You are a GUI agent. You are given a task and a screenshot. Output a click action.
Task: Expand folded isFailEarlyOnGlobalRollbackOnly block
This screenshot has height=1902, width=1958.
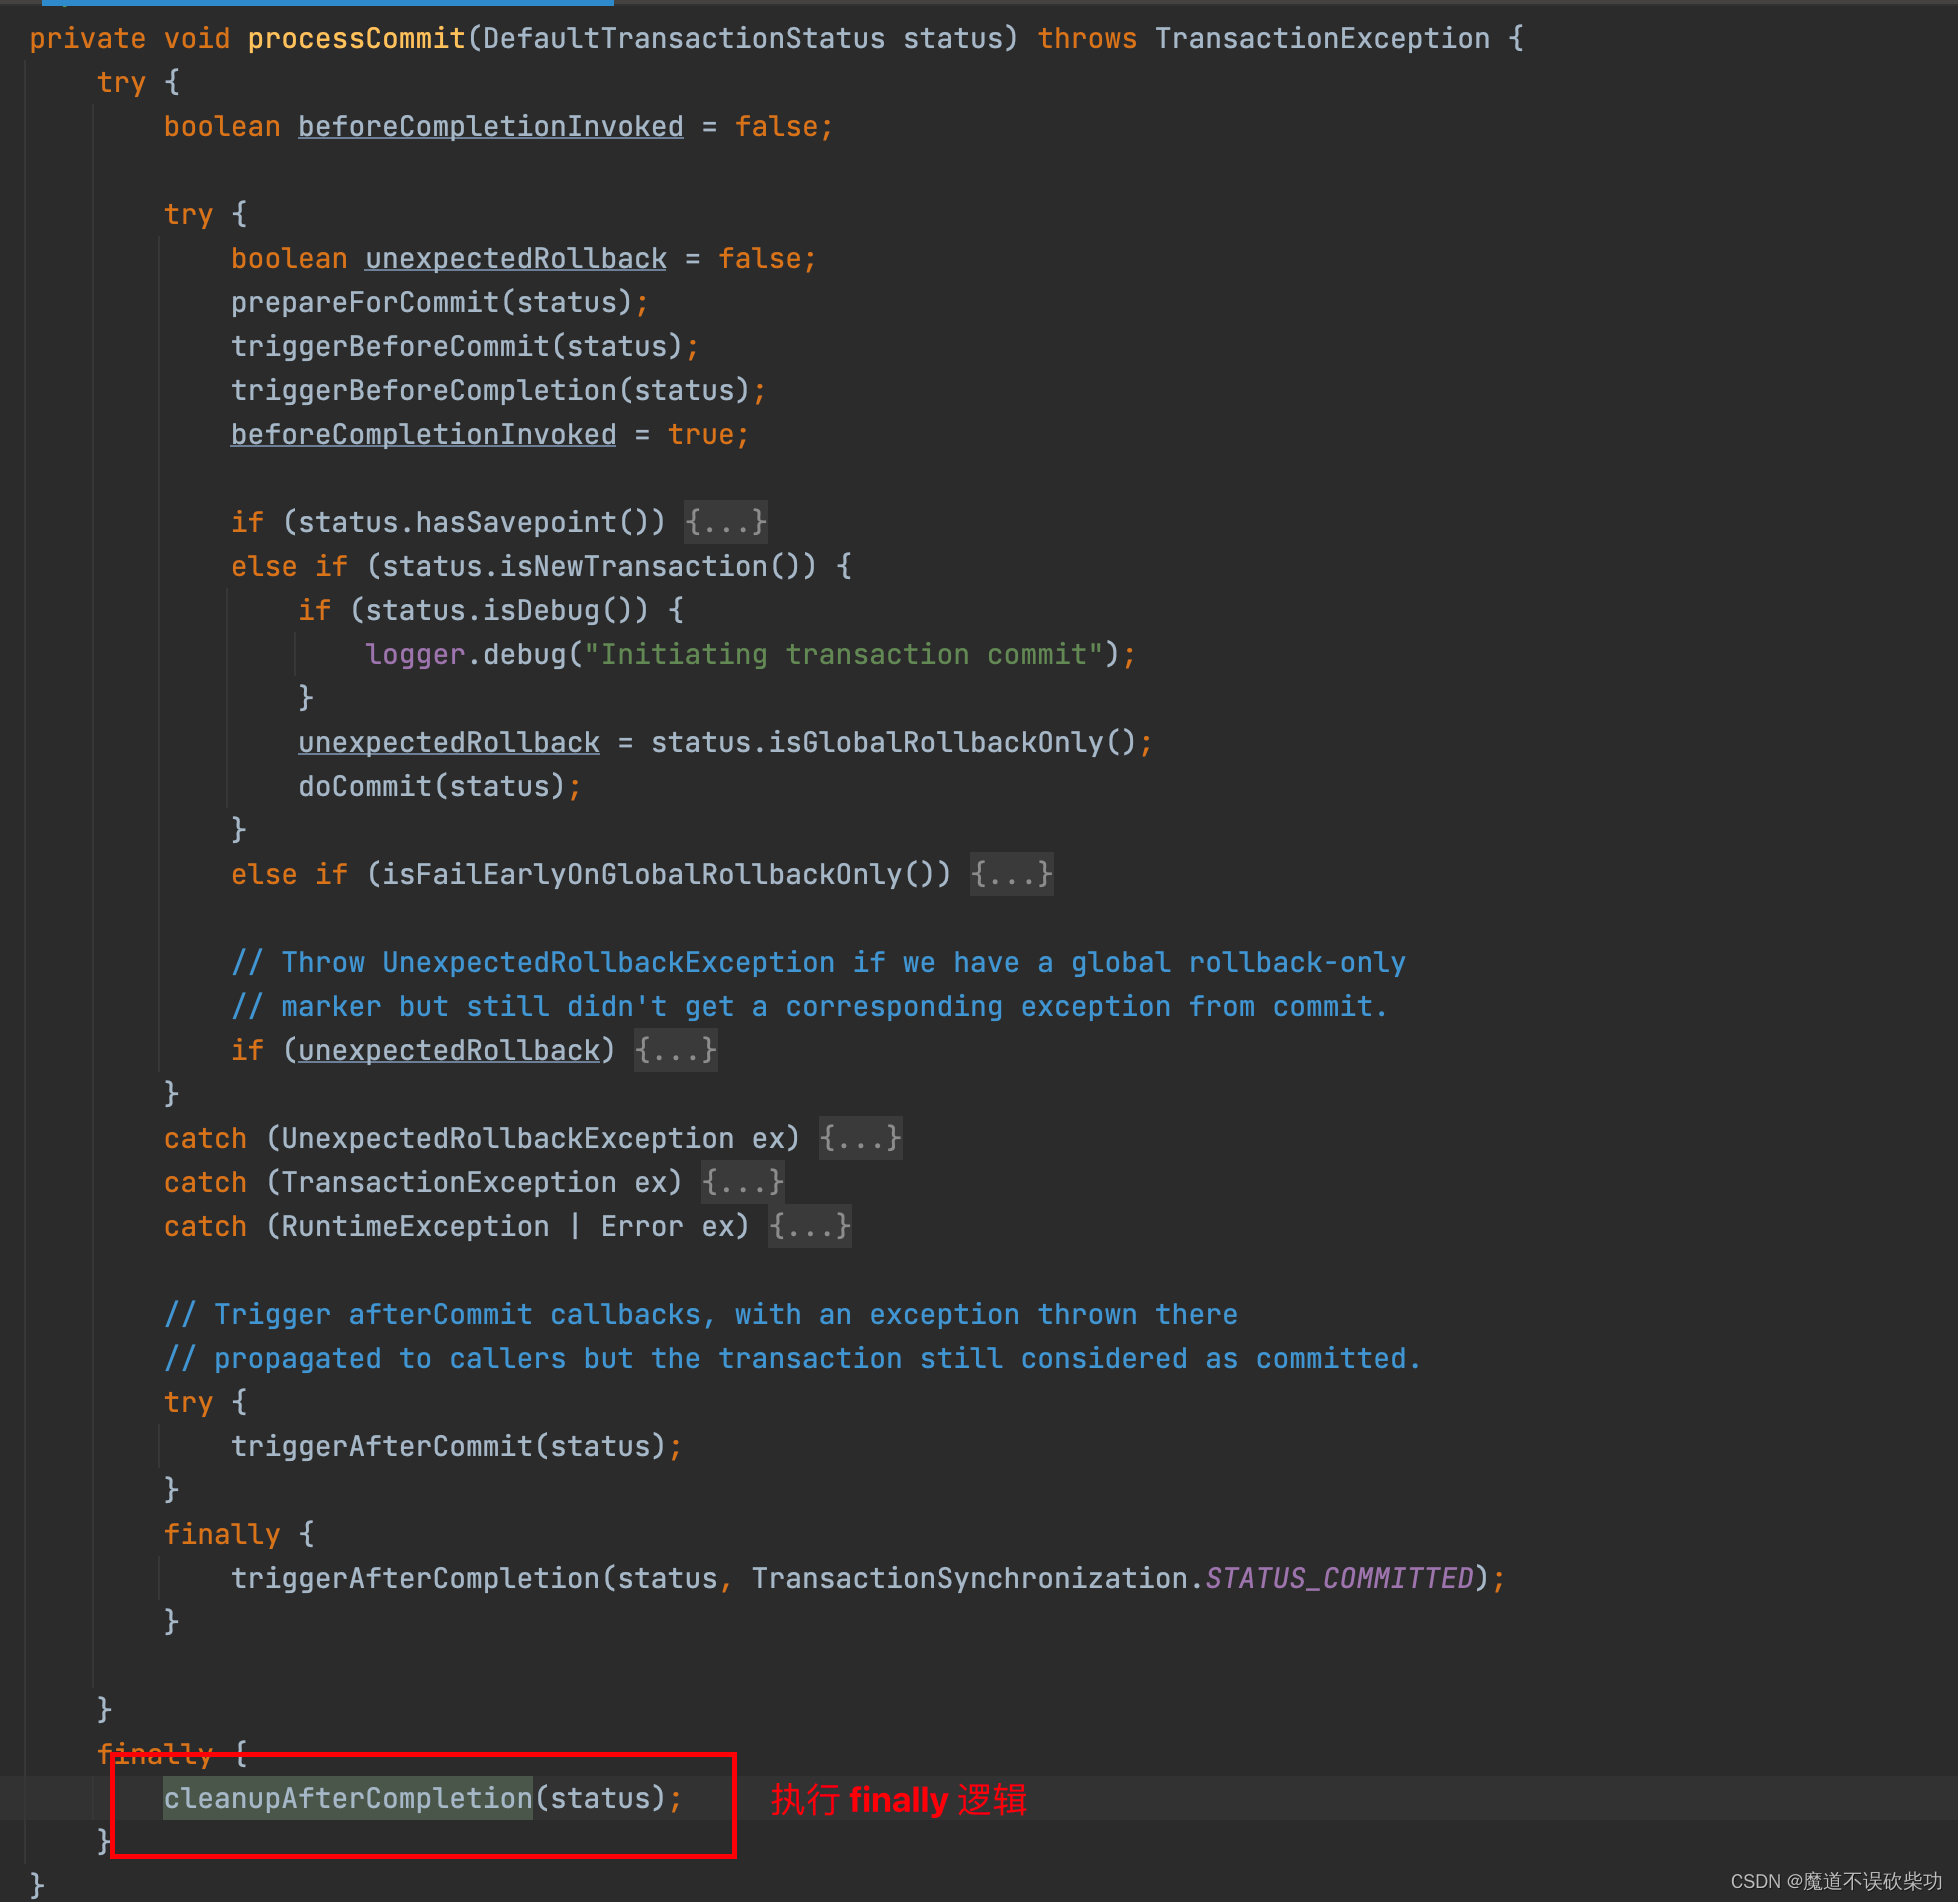click(1011, 874)
